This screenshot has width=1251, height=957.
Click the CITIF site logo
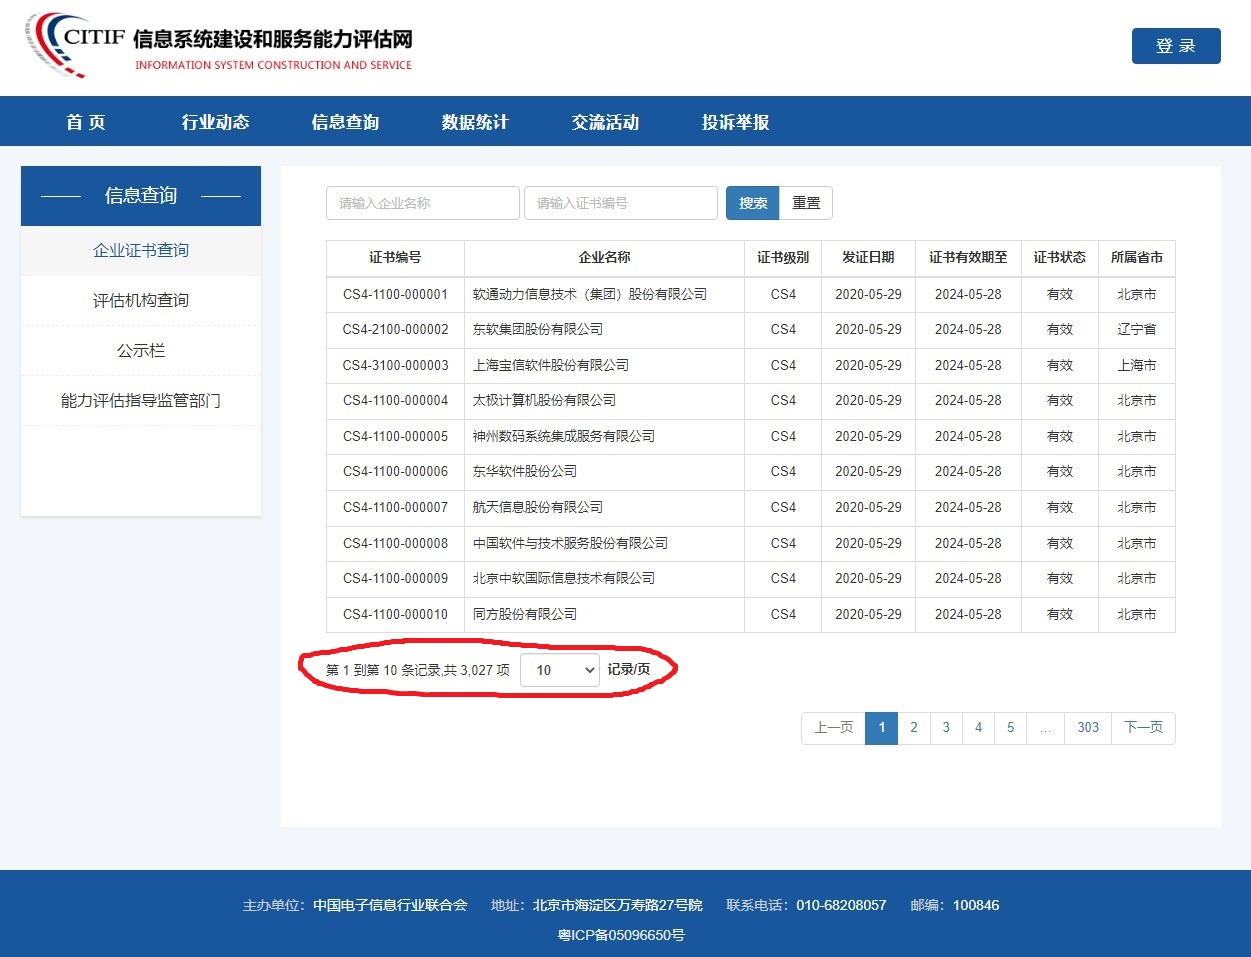pos(218,45)
